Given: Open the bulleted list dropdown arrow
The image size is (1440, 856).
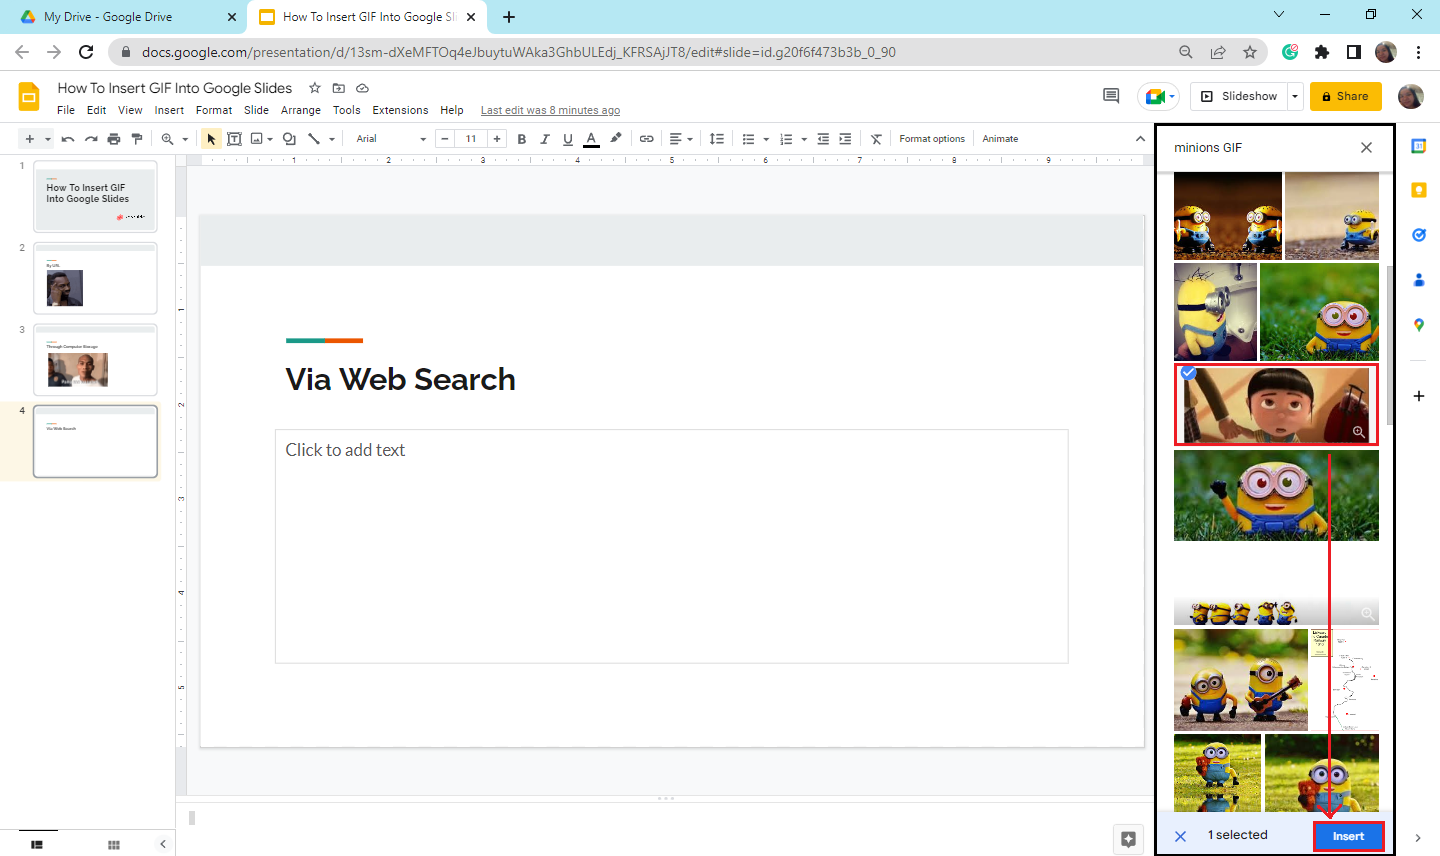Looking at the screenshot, I should click(766, 139).
